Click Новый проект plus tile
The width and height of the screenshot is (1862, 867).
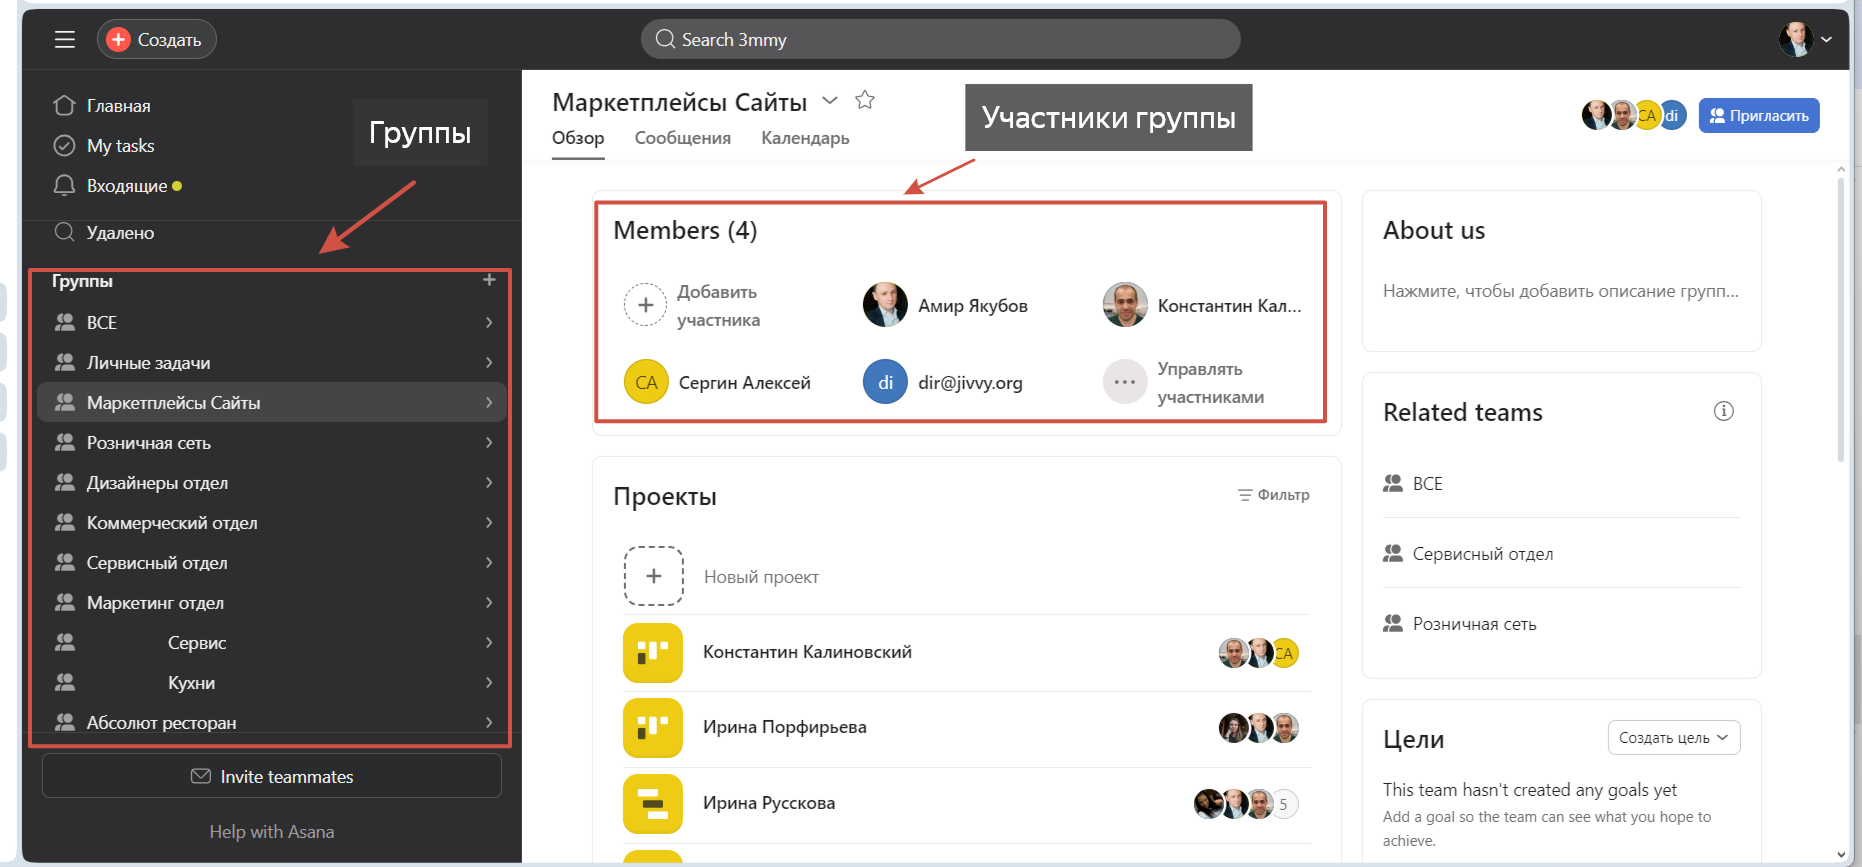654,576
